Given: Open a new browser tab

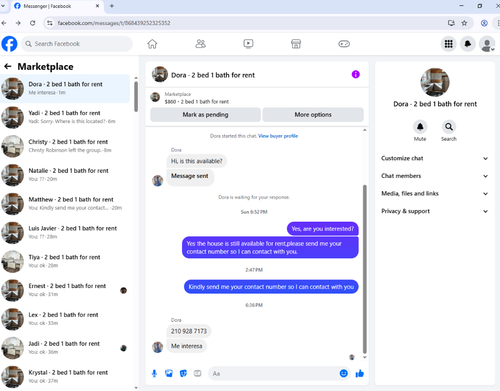Looking at the screenshot, I should coord(112,6).
